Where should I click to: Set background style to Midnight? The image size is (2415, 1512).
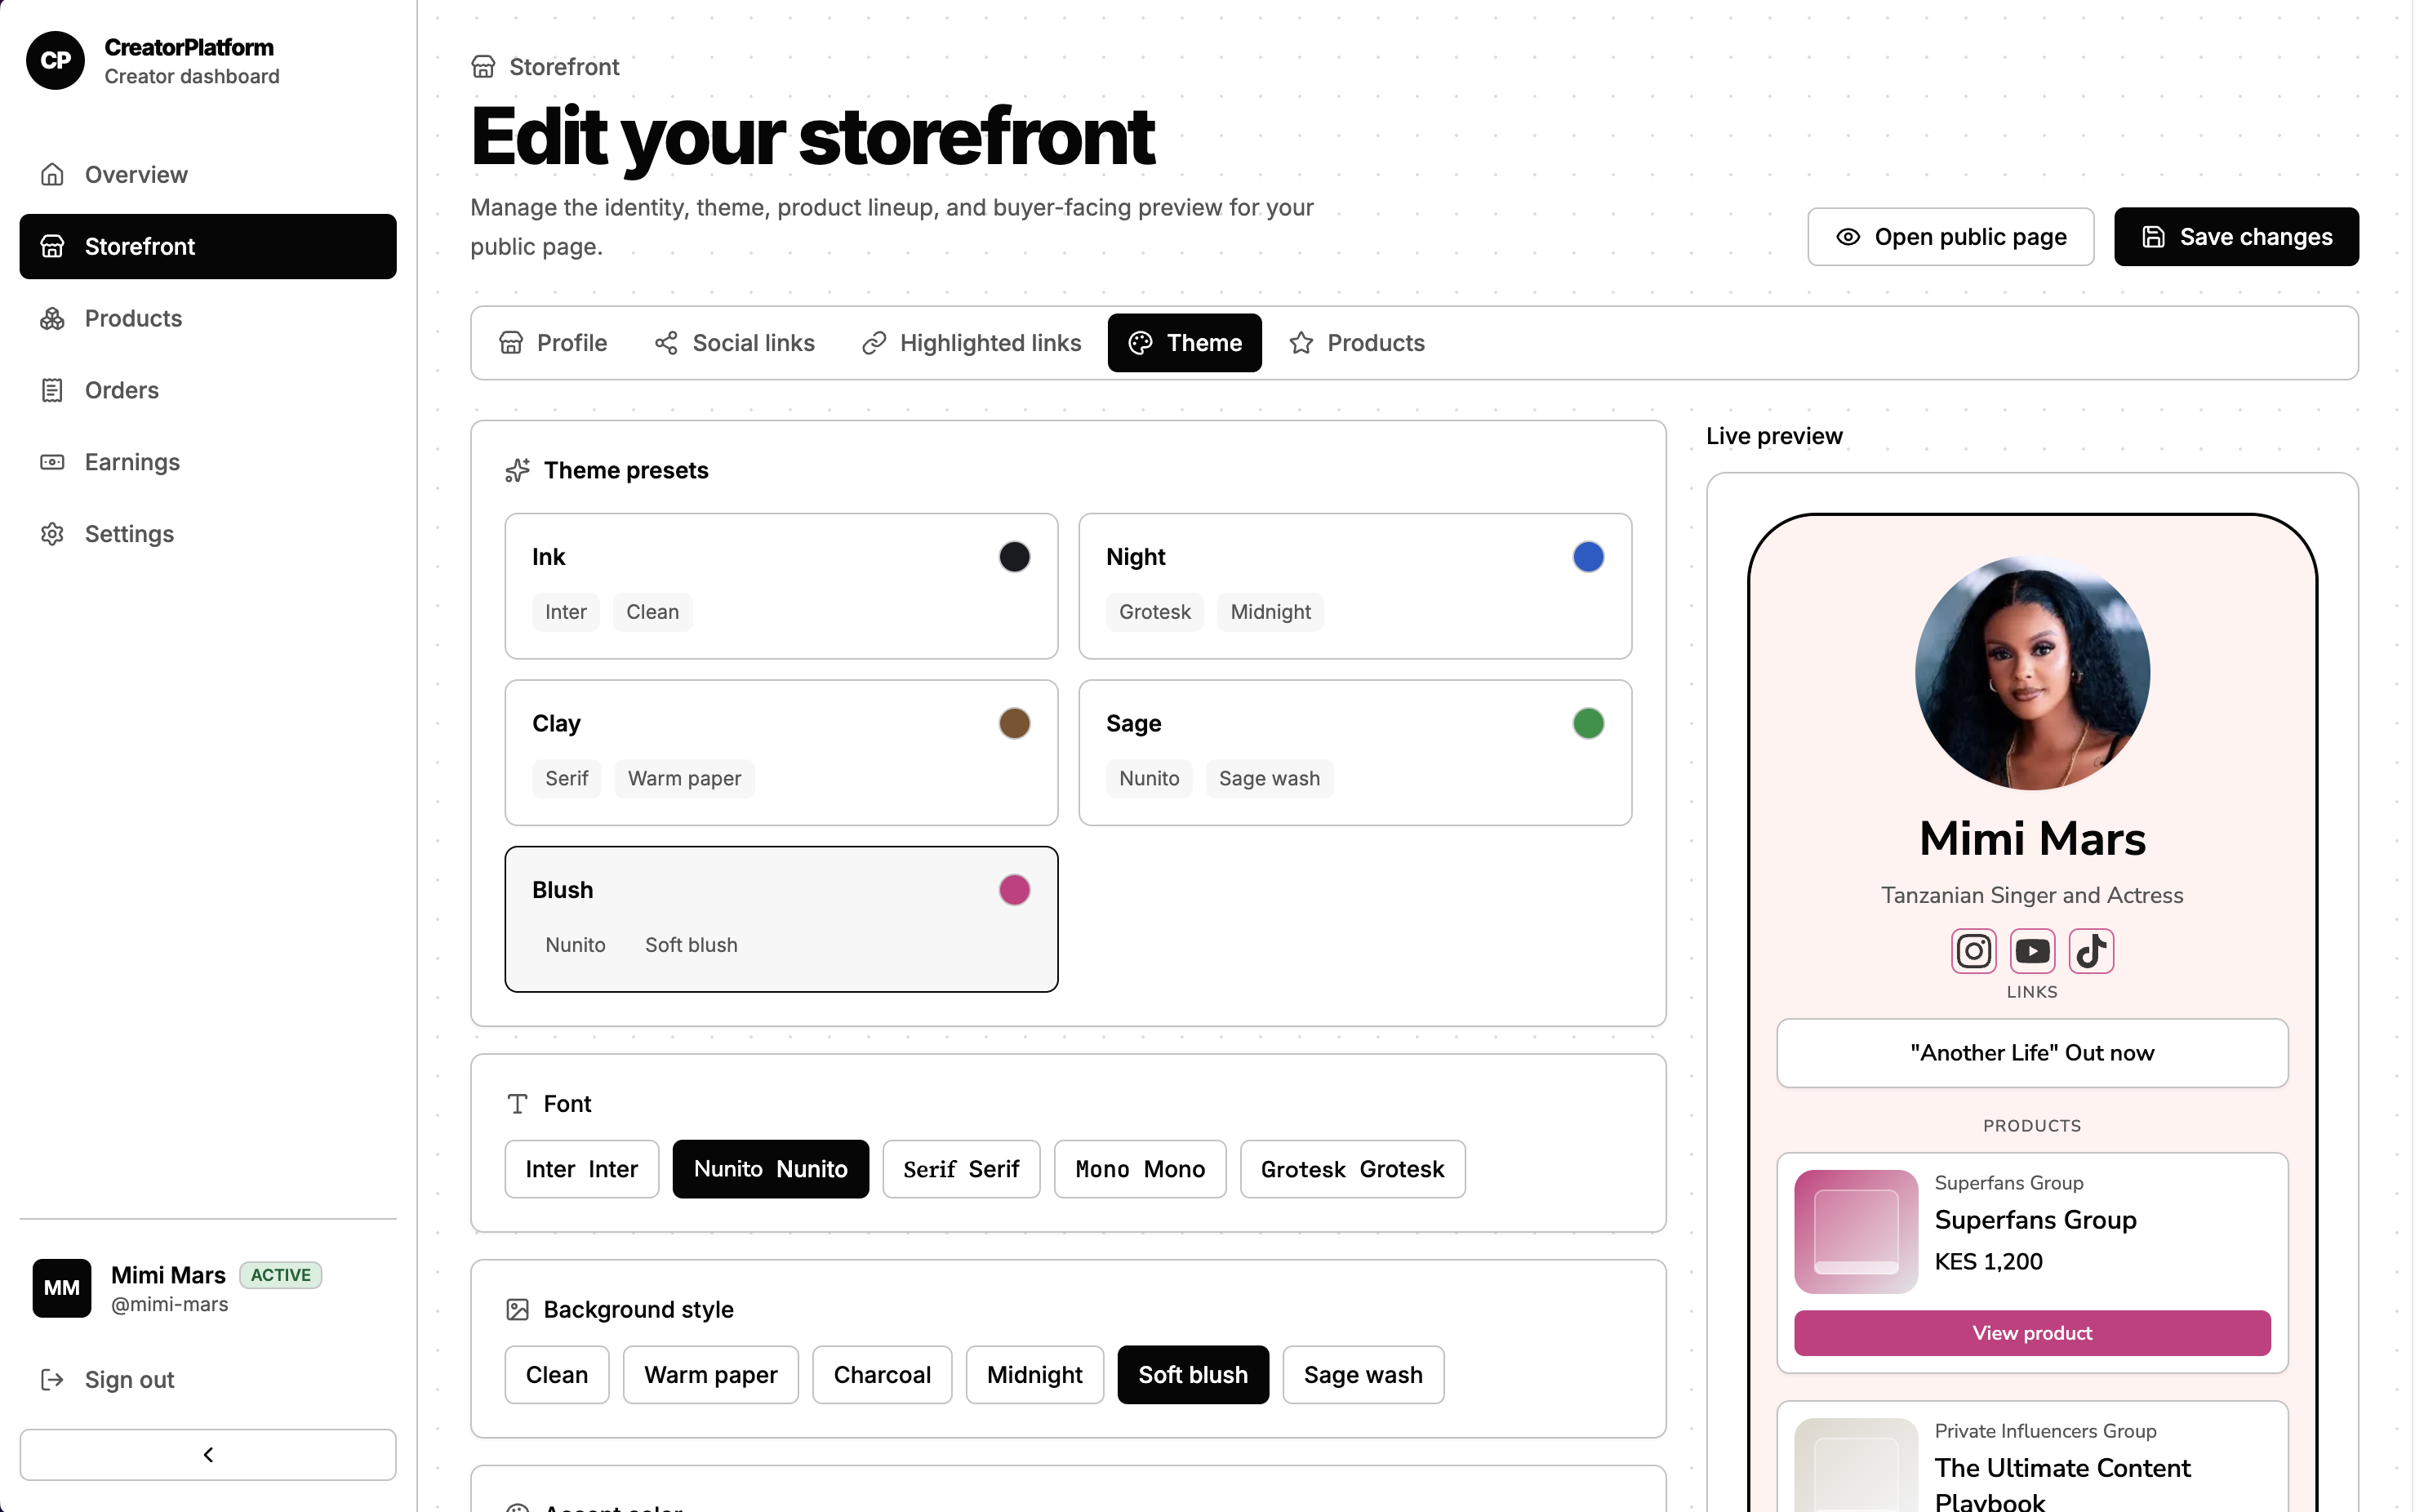point(1035,1375)
